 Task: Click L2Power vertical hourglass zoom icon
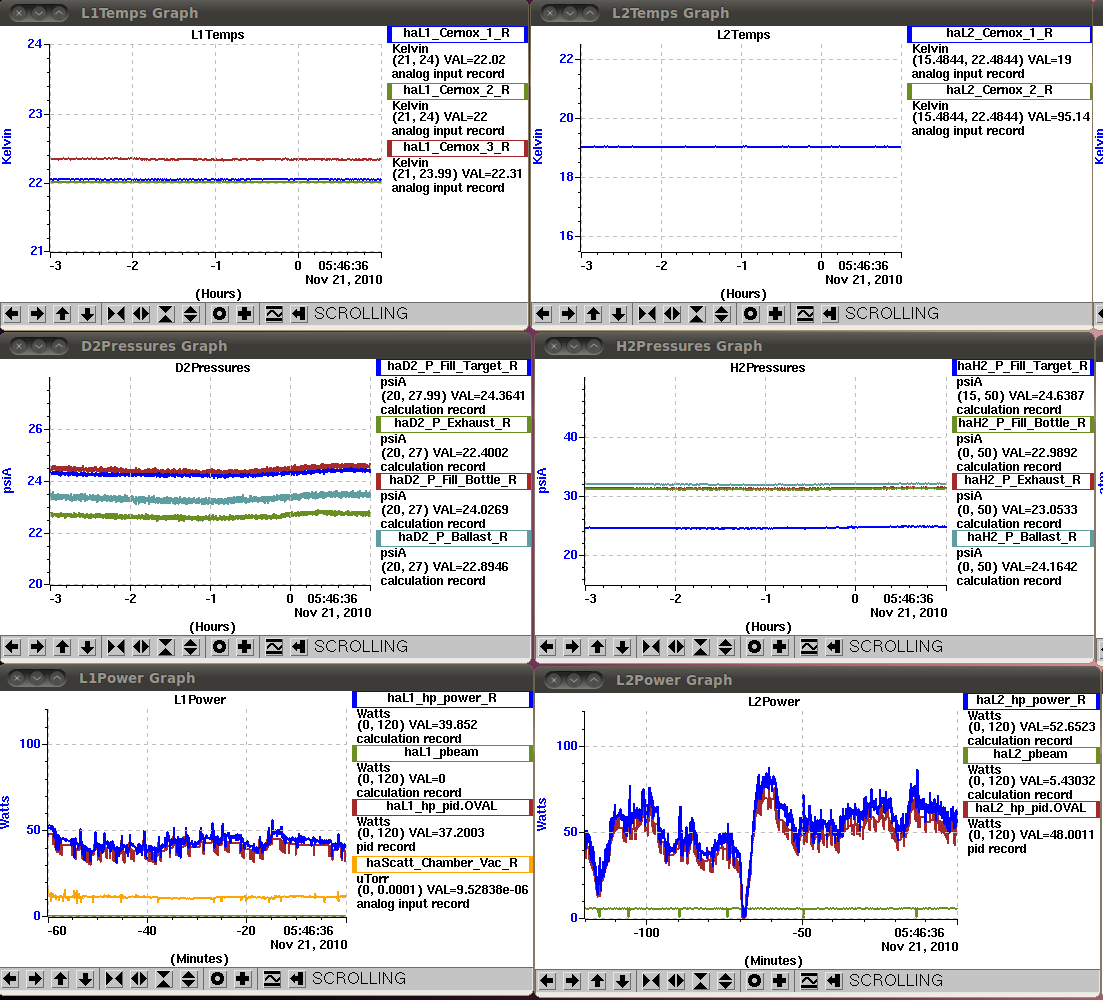click(x=701, y=980)
